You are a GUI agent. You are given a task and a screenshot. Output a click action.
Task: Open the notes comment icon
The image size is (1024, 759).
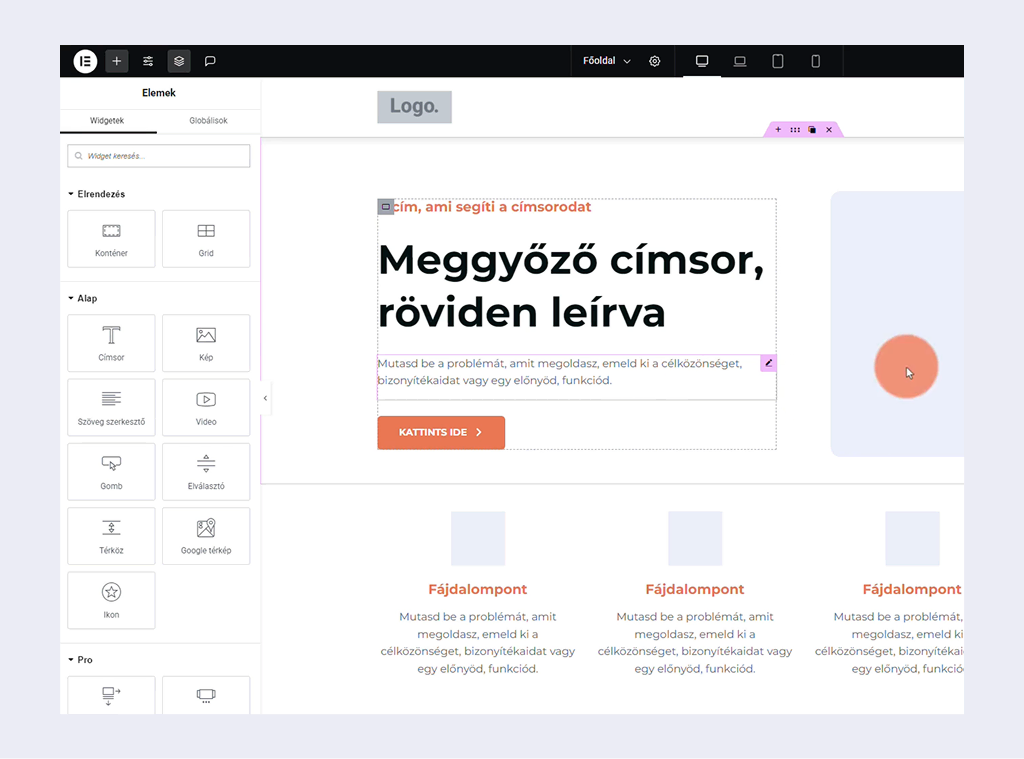click(210, 61)
